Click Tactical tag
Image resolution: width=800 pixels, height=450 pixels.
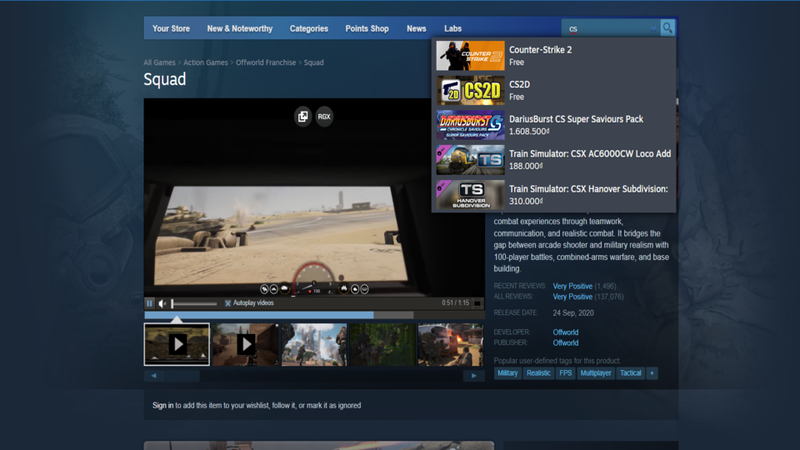[x=630, y=373]
